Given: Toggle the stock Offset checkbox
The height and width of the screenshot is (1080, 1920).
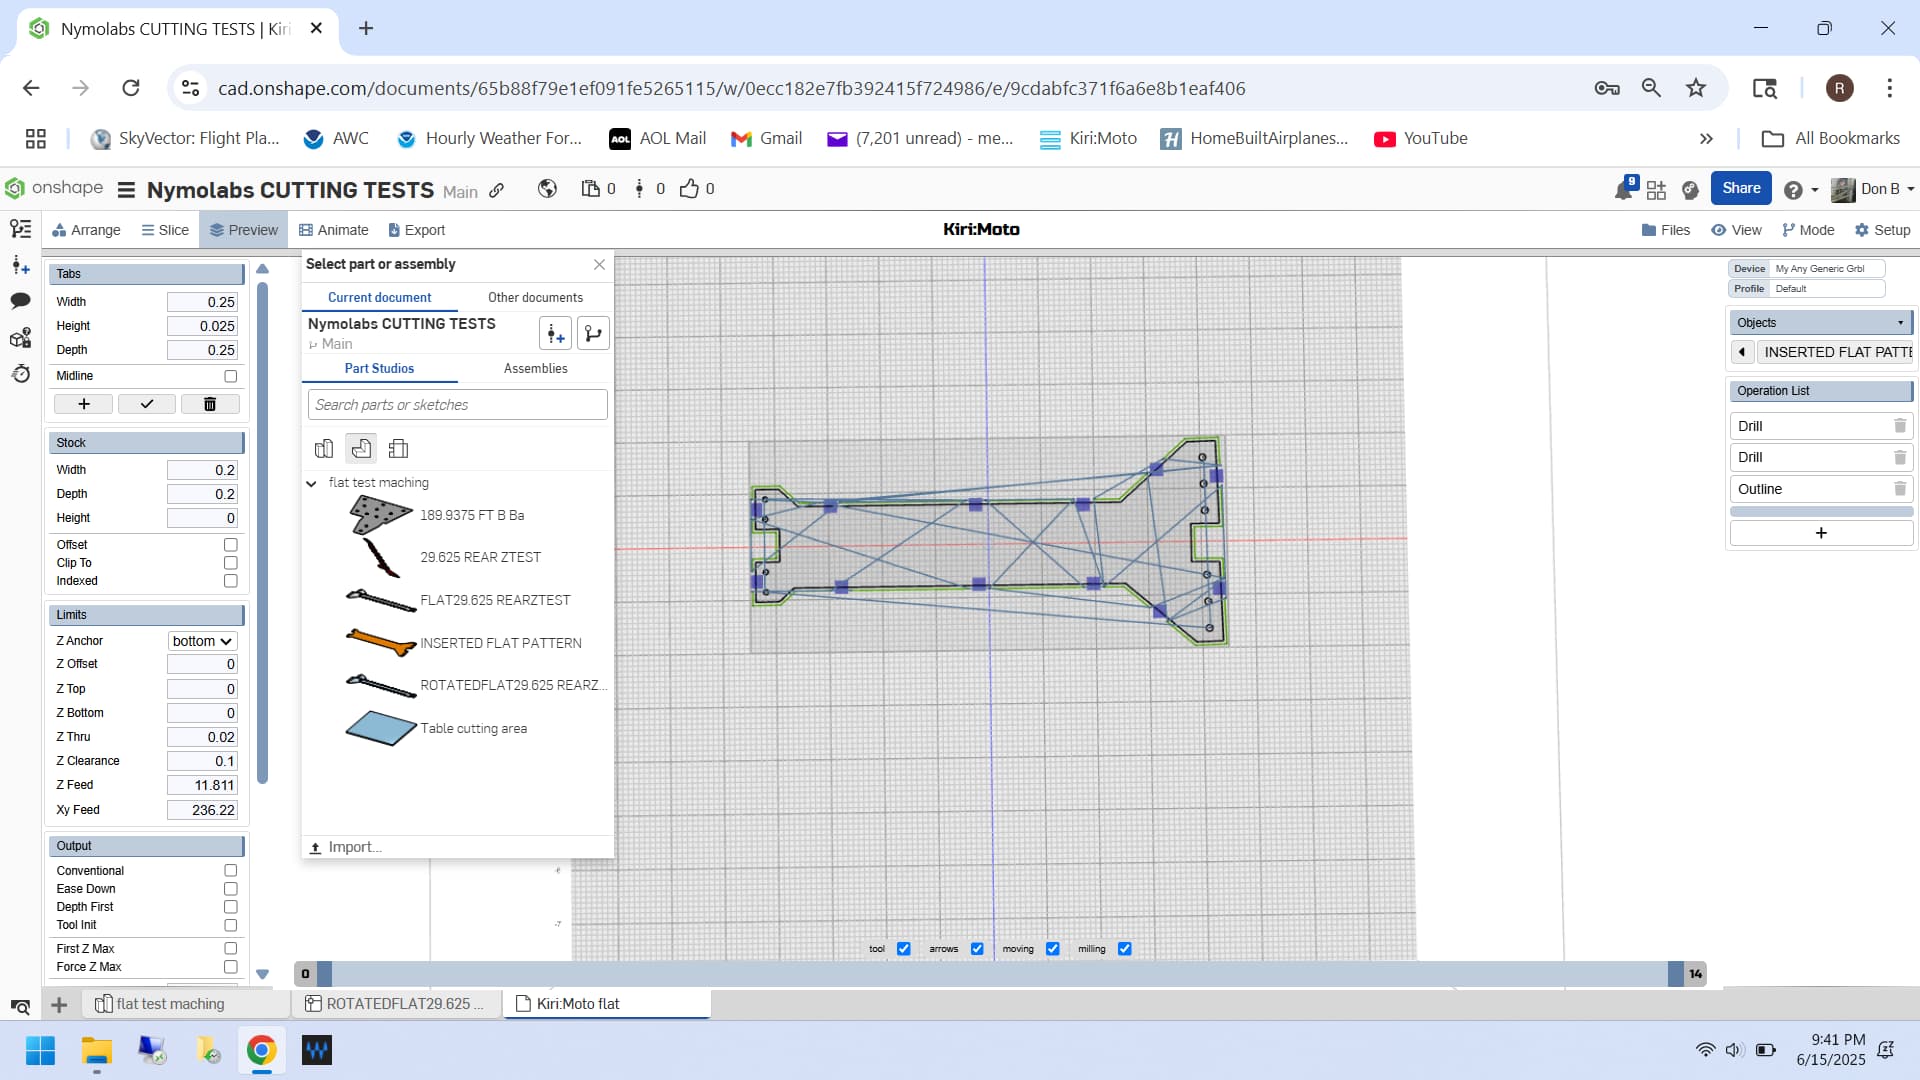Looking at the screenshot, I should point(231,545).
